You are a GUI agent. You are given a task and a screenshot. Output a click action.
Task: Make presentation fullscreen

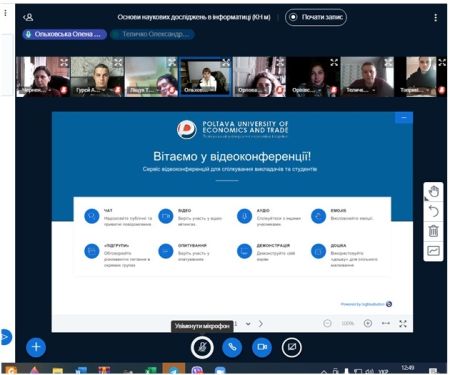point(403,323)
